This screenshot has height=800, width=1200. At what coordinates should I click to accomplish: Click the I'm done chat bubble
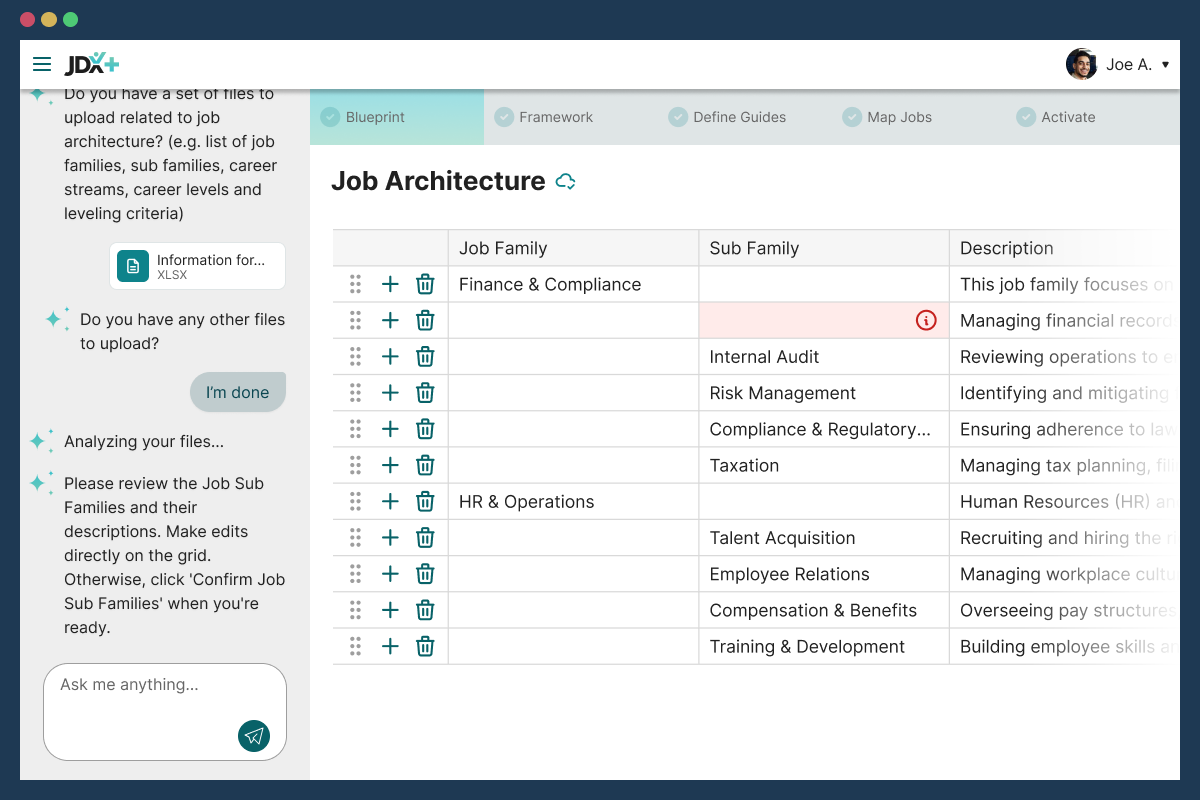click(238, 393)
